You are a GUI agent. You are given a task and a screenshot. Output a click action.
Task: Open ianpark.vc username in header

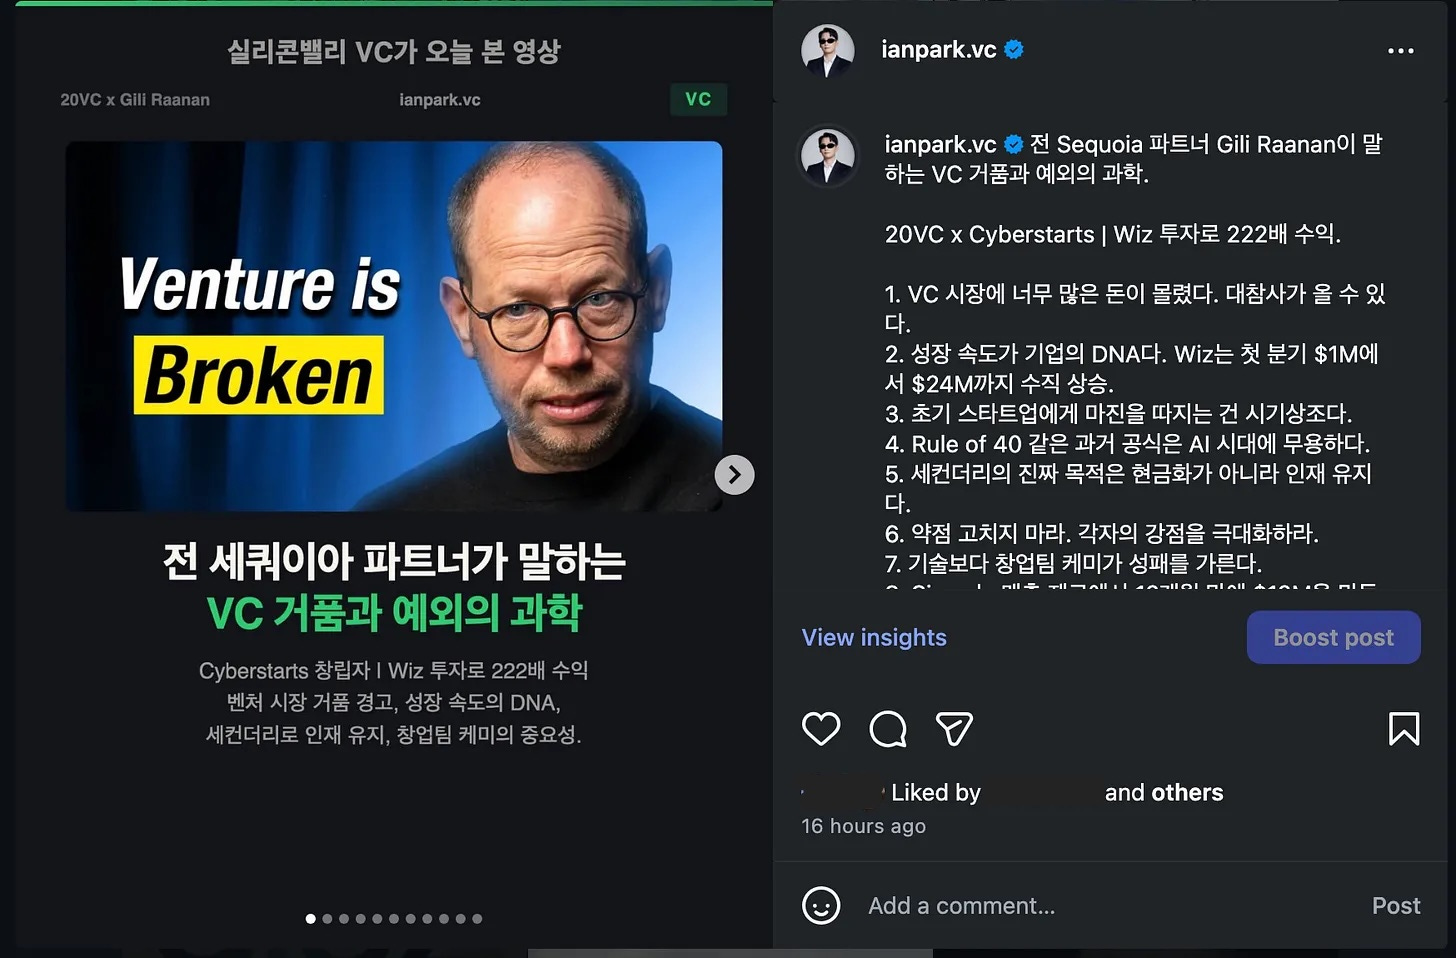coord(938,49)
